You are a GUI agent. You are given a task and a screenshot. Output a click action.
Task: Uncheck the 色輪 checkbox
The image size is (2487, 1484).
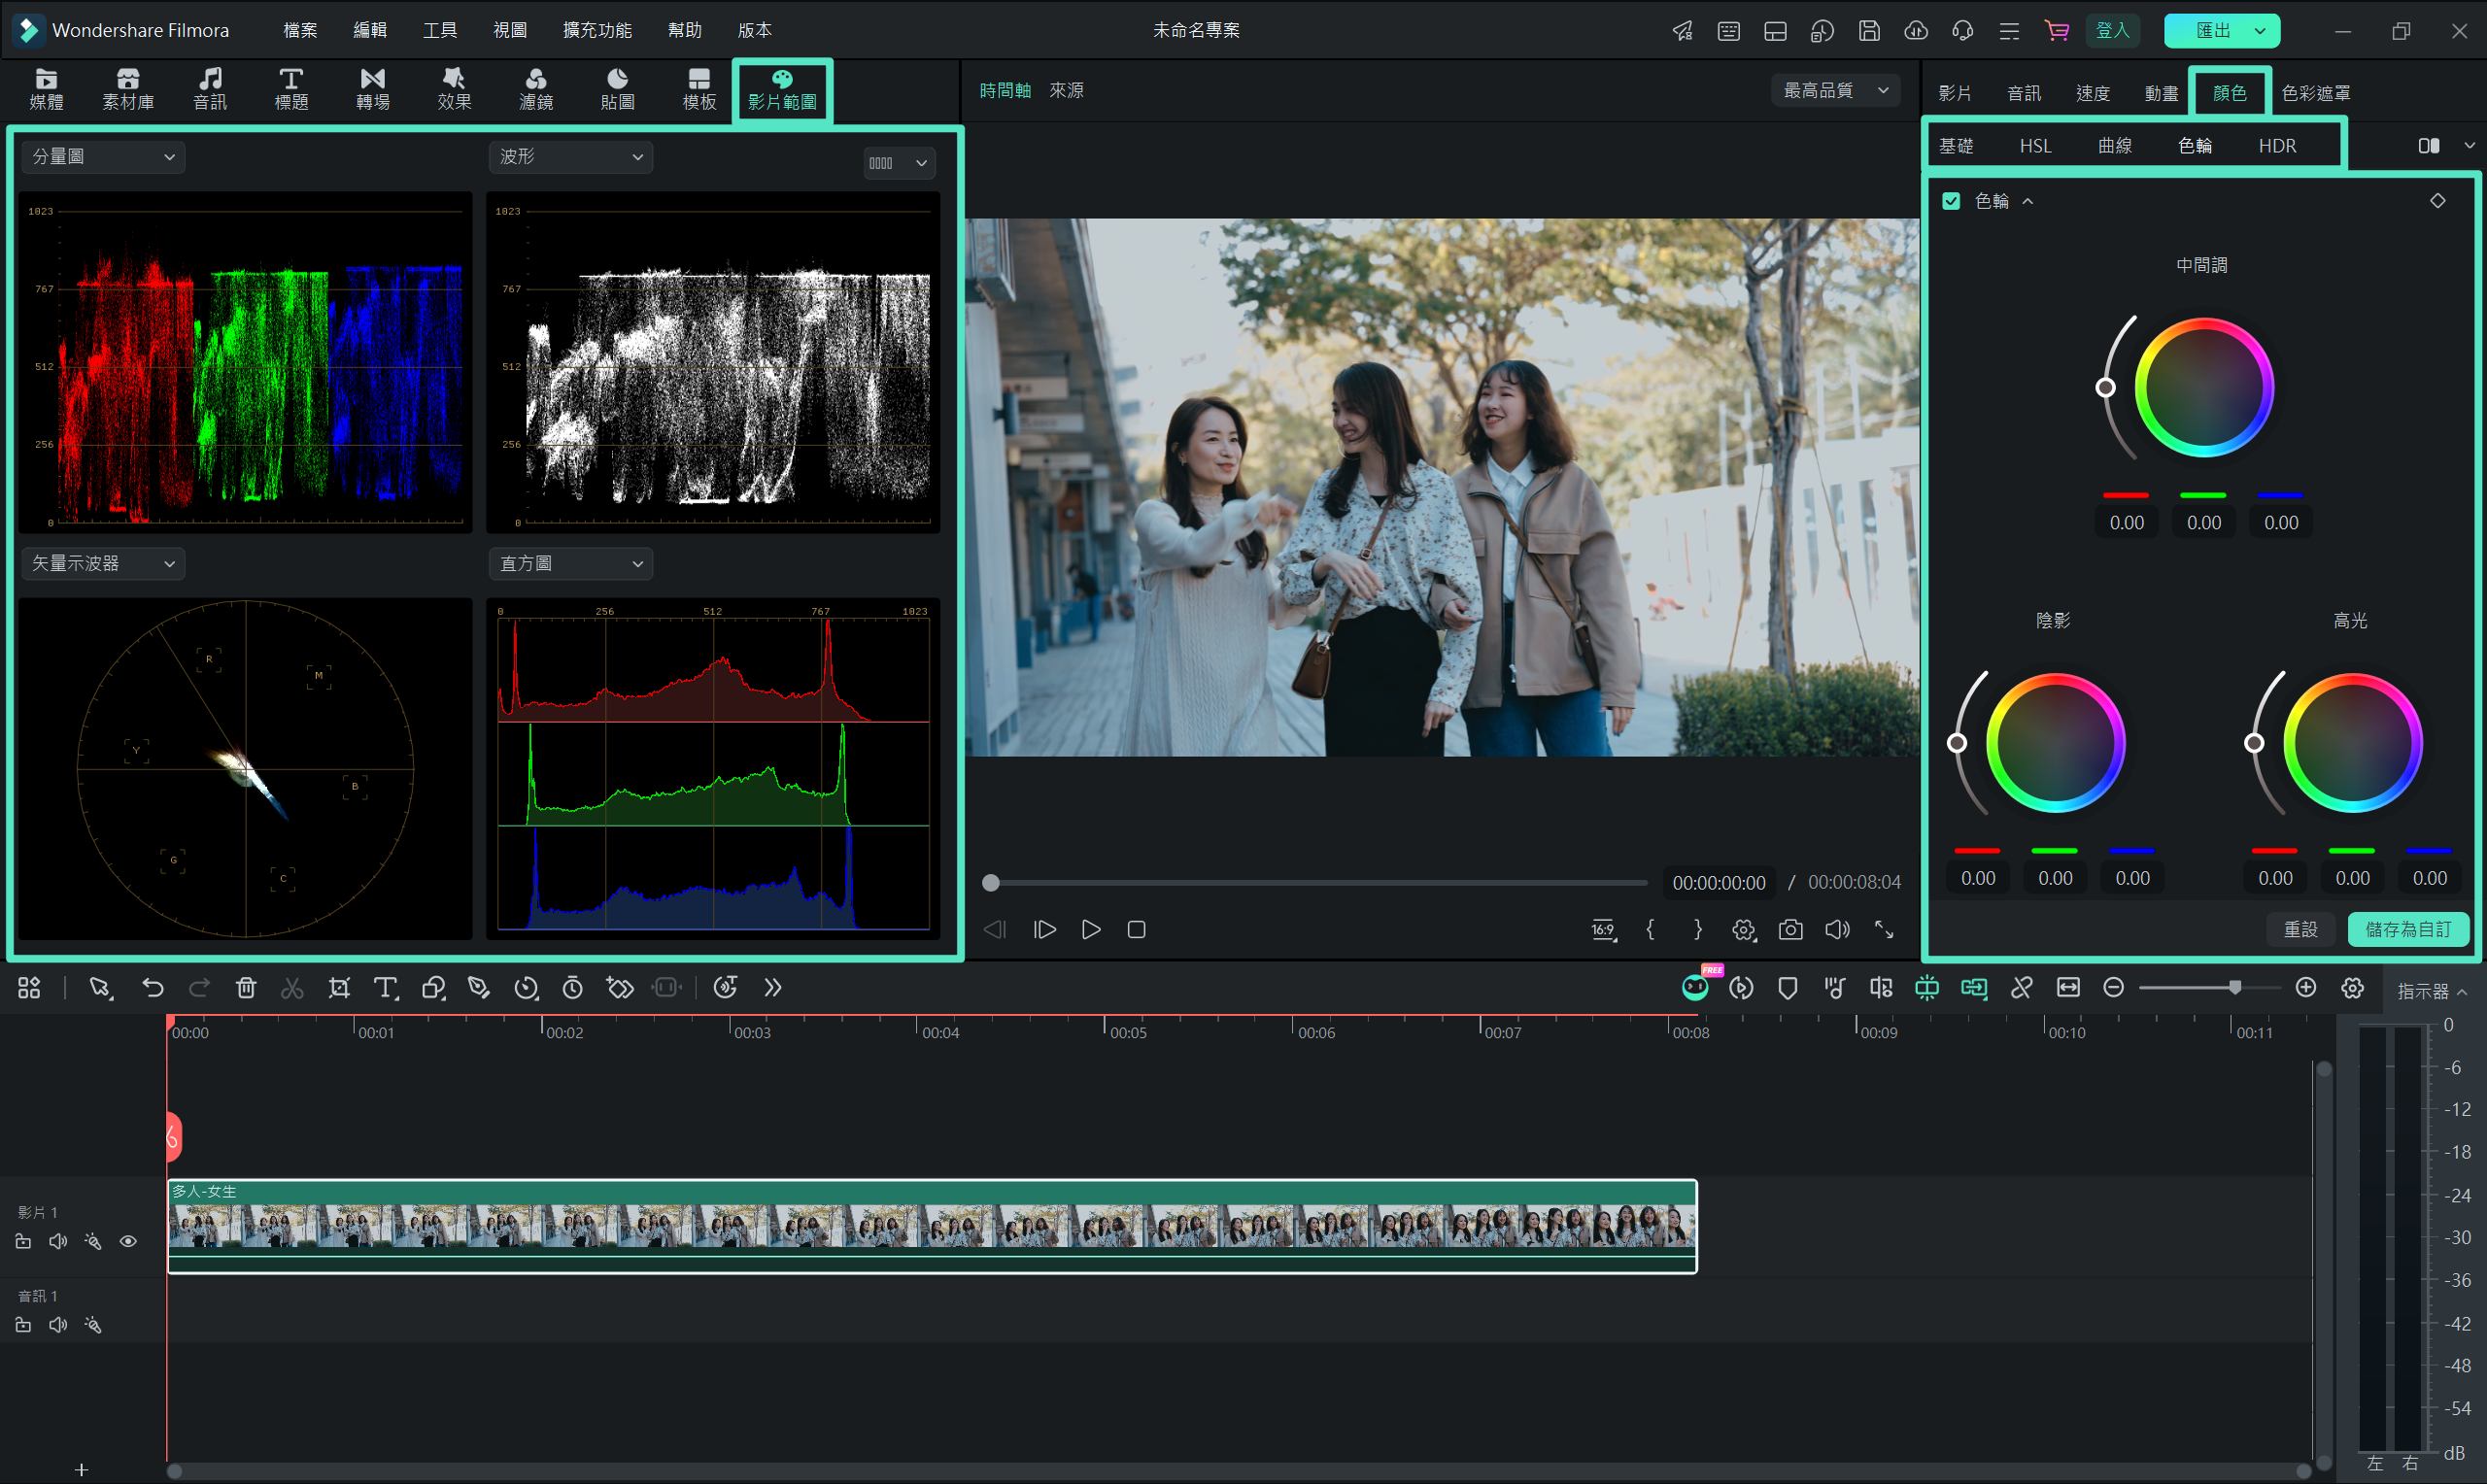(x=1950, y=201)
